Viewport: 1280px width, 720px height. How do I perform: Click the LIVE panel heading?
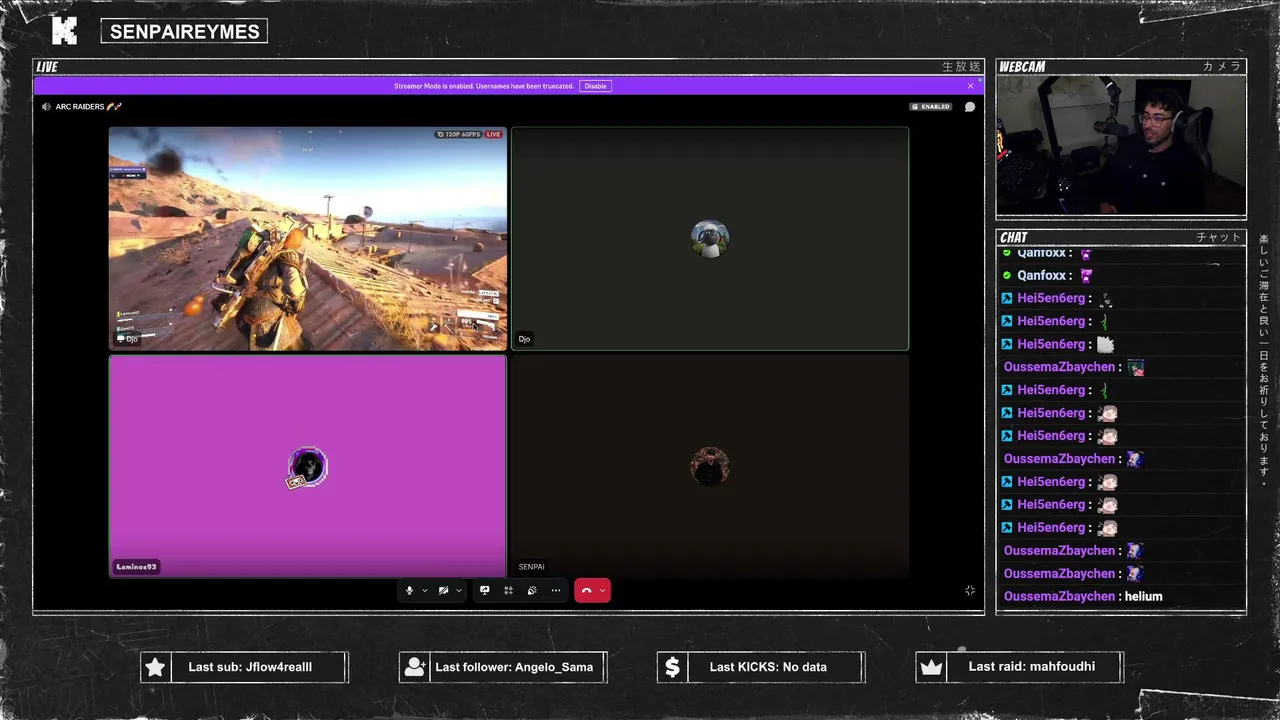(x=47, y=67)
